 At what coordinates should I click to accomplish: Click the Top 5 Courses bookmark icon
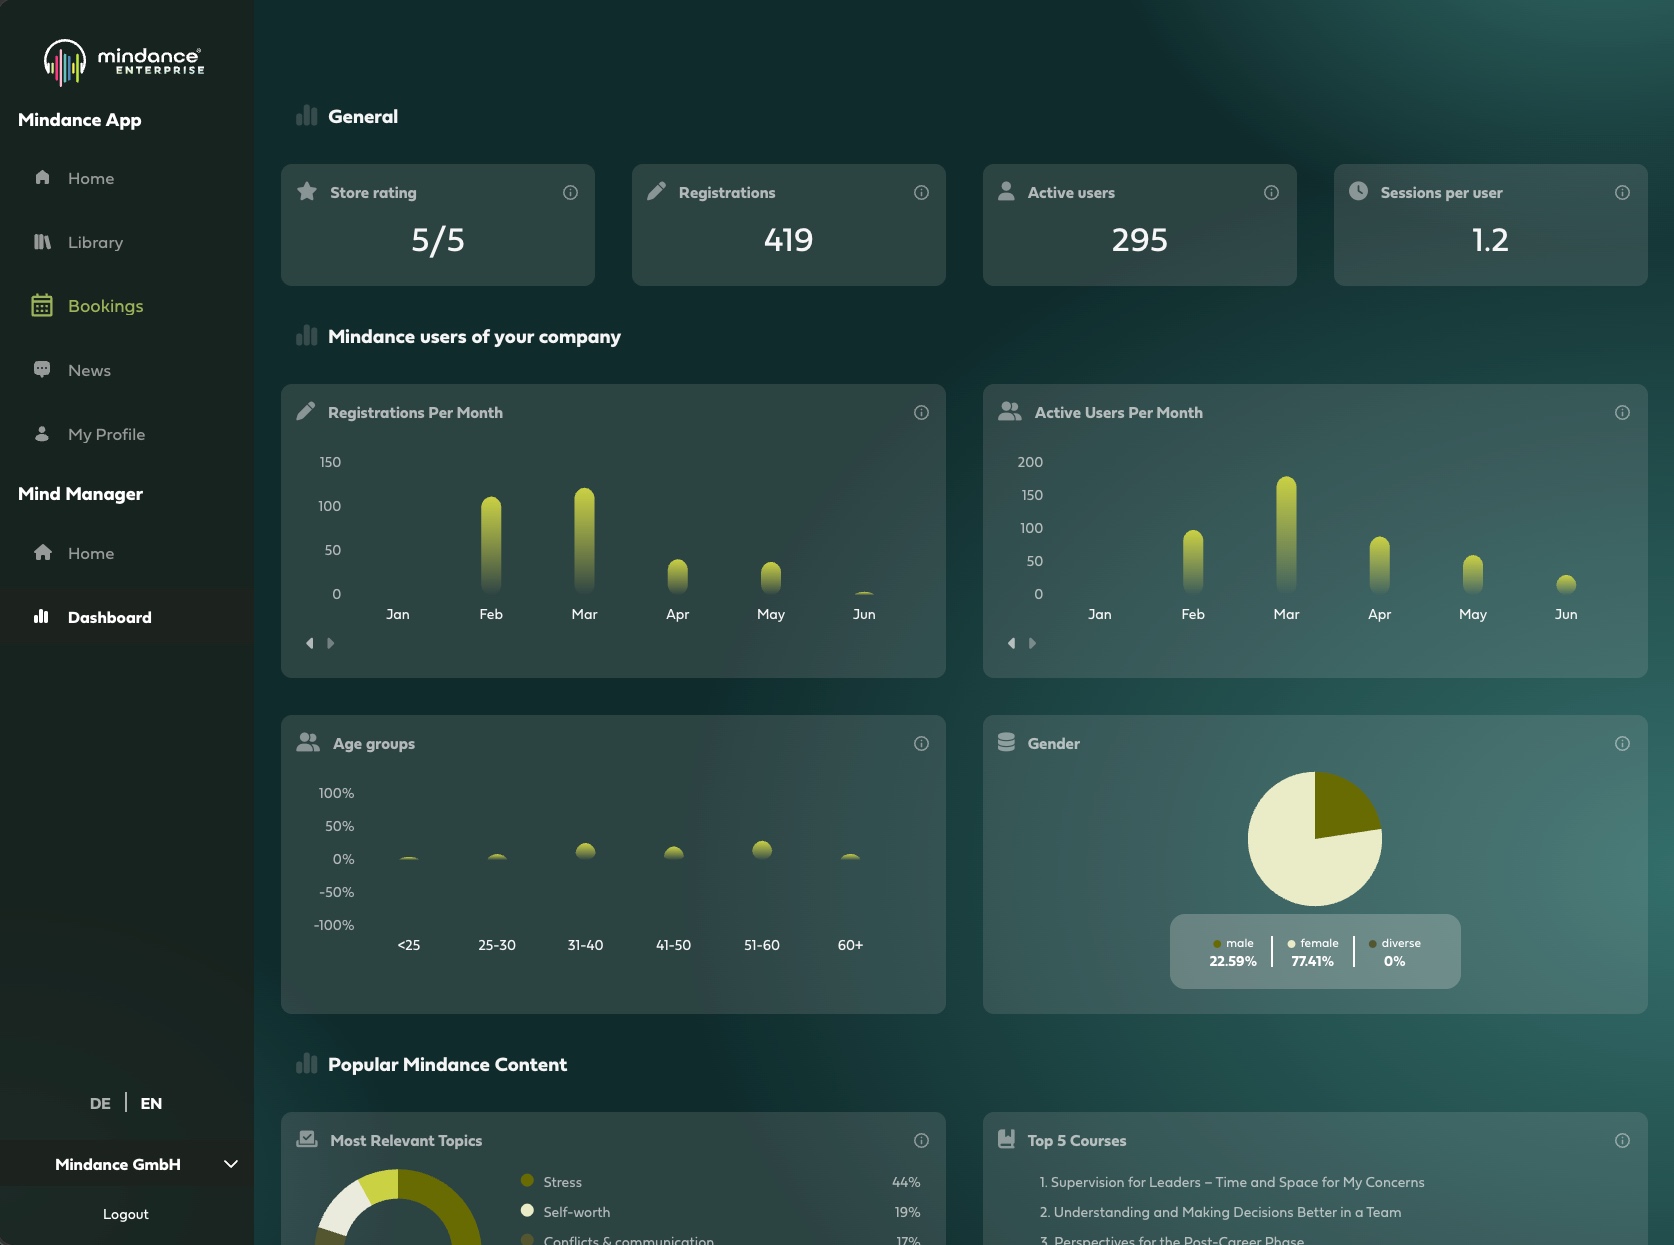1007,1139
